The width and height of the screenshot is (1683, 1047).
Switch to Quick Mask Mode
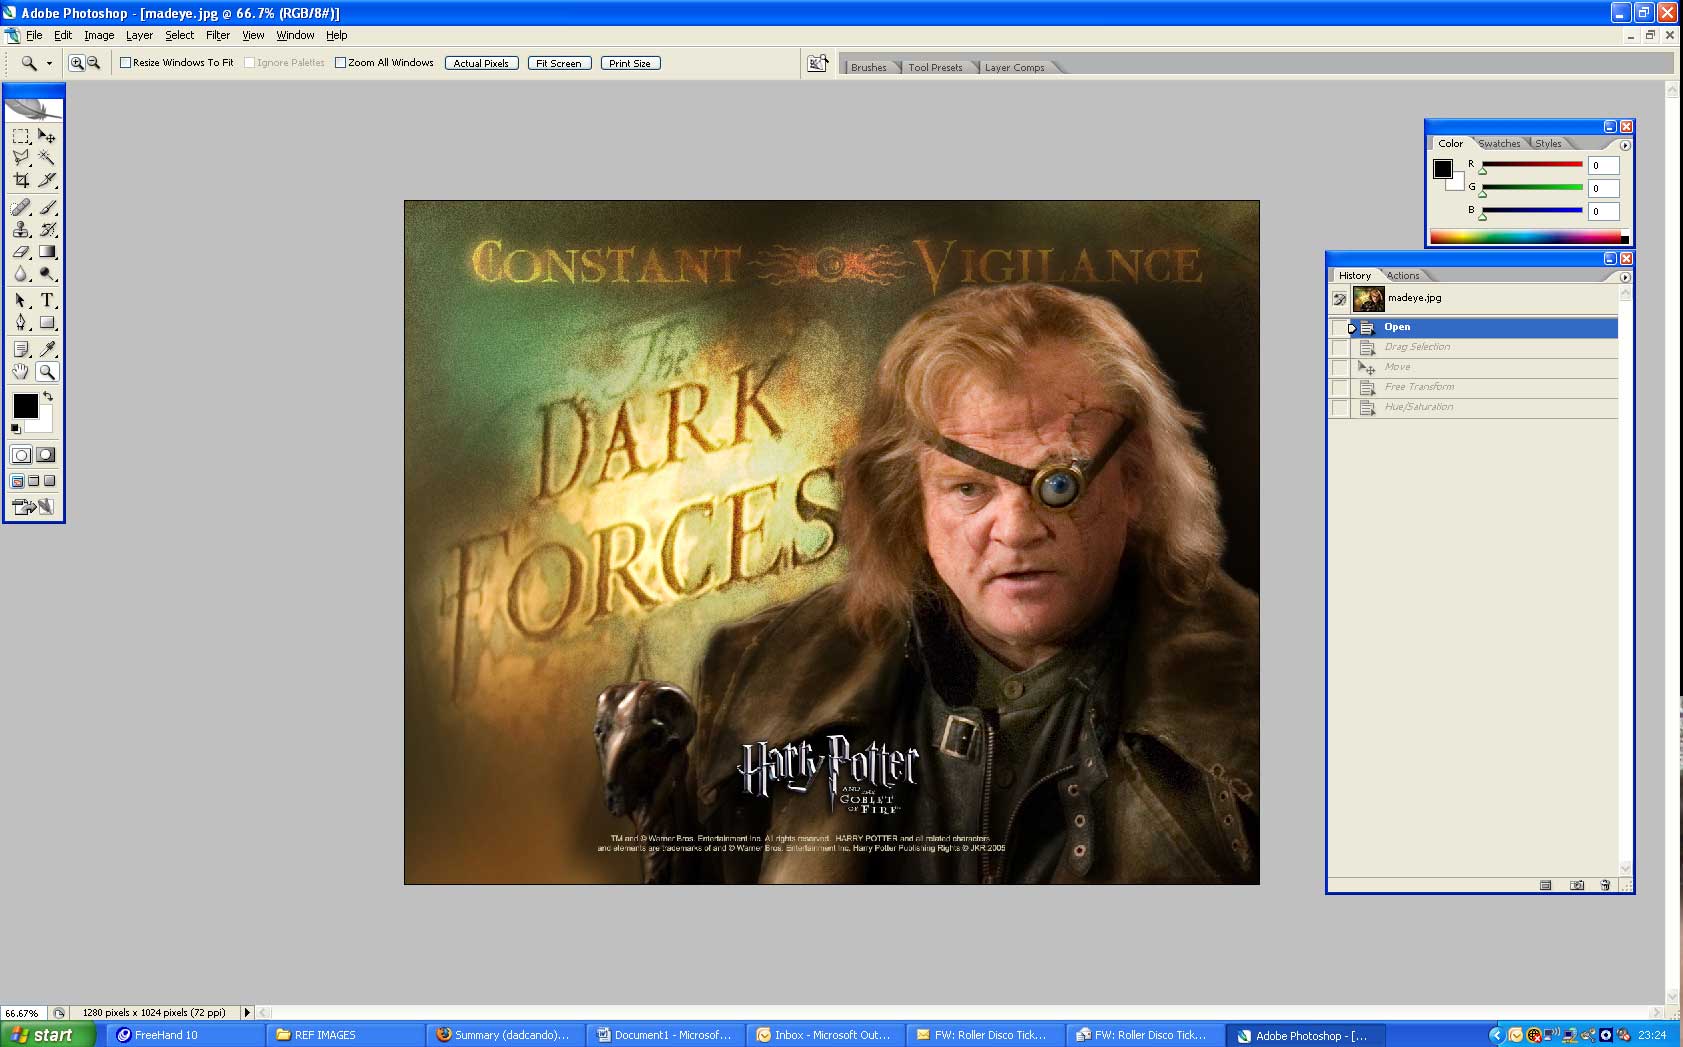point(46,455)
